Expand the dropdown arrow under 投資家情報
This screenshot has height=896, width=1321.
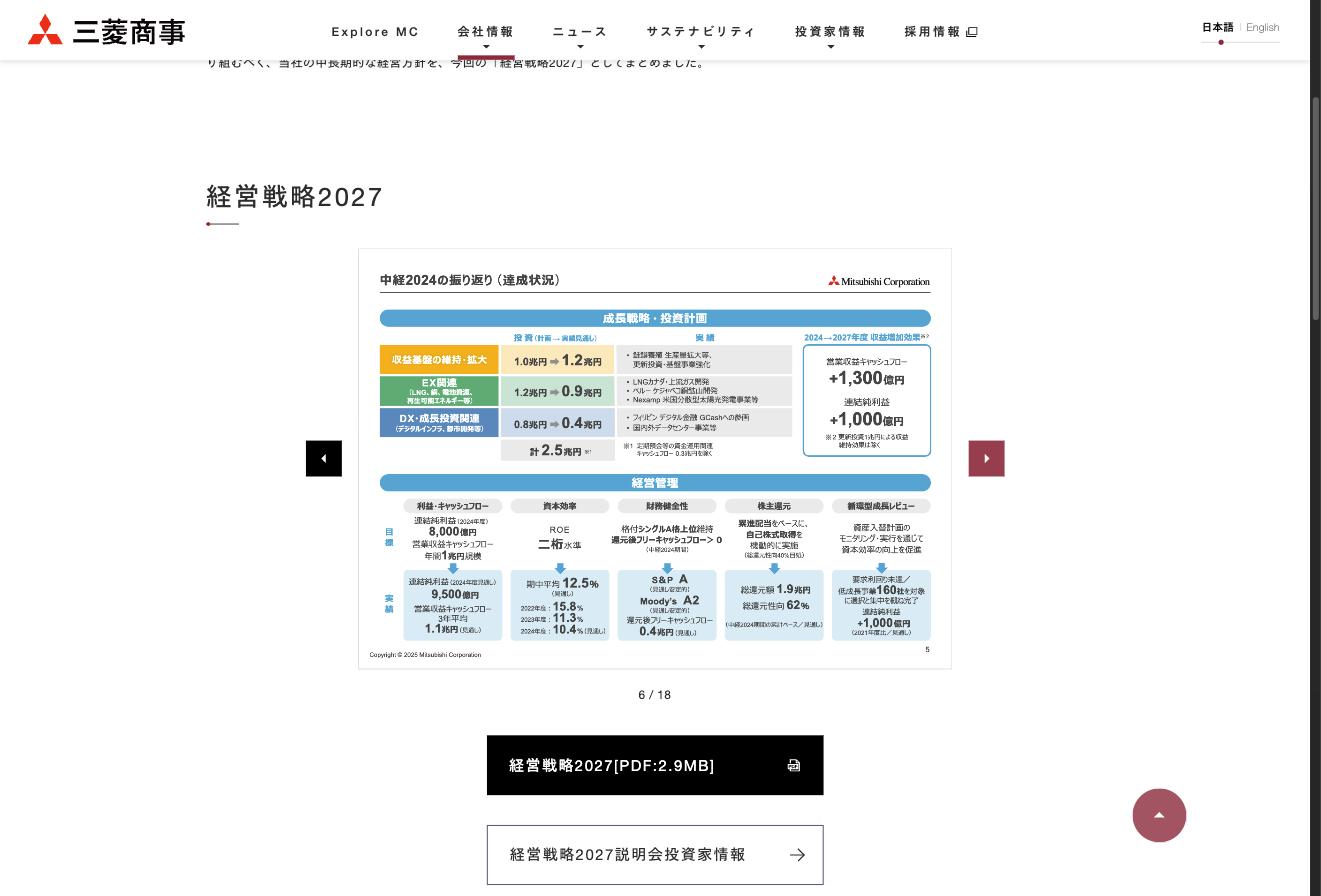830,47
